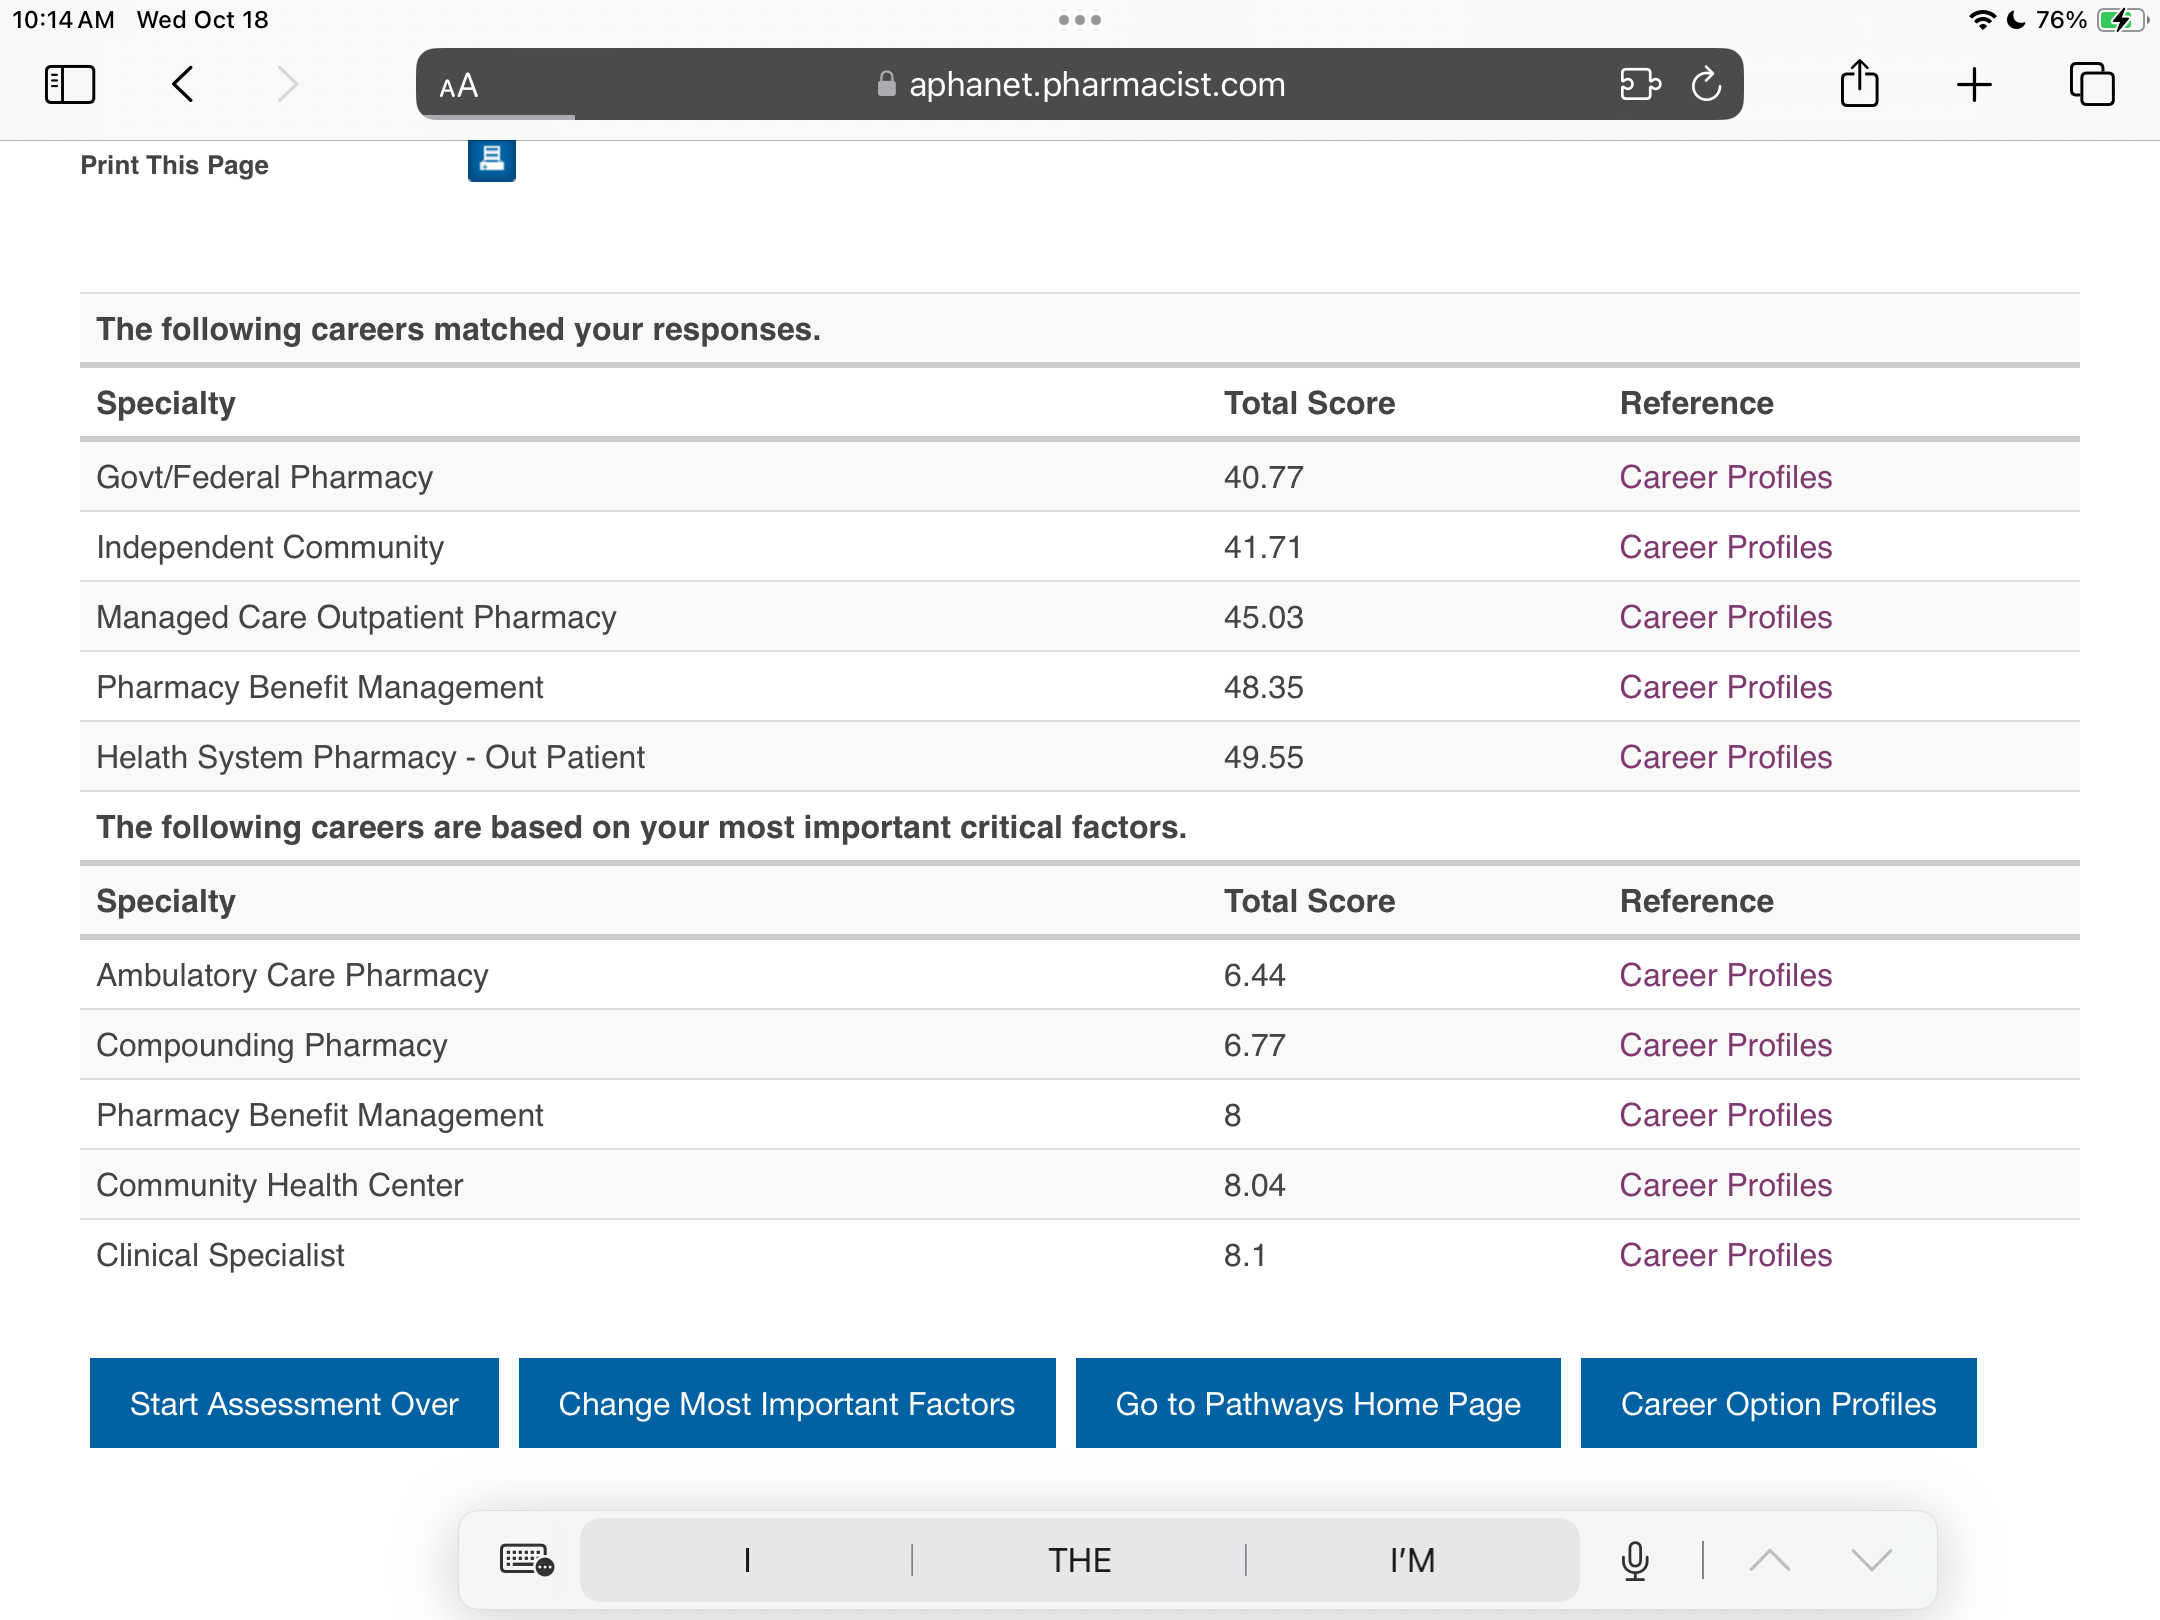The image size is (2160, 1620).
Task: Click Start Assessment Over button
Action: point(294,1403)
